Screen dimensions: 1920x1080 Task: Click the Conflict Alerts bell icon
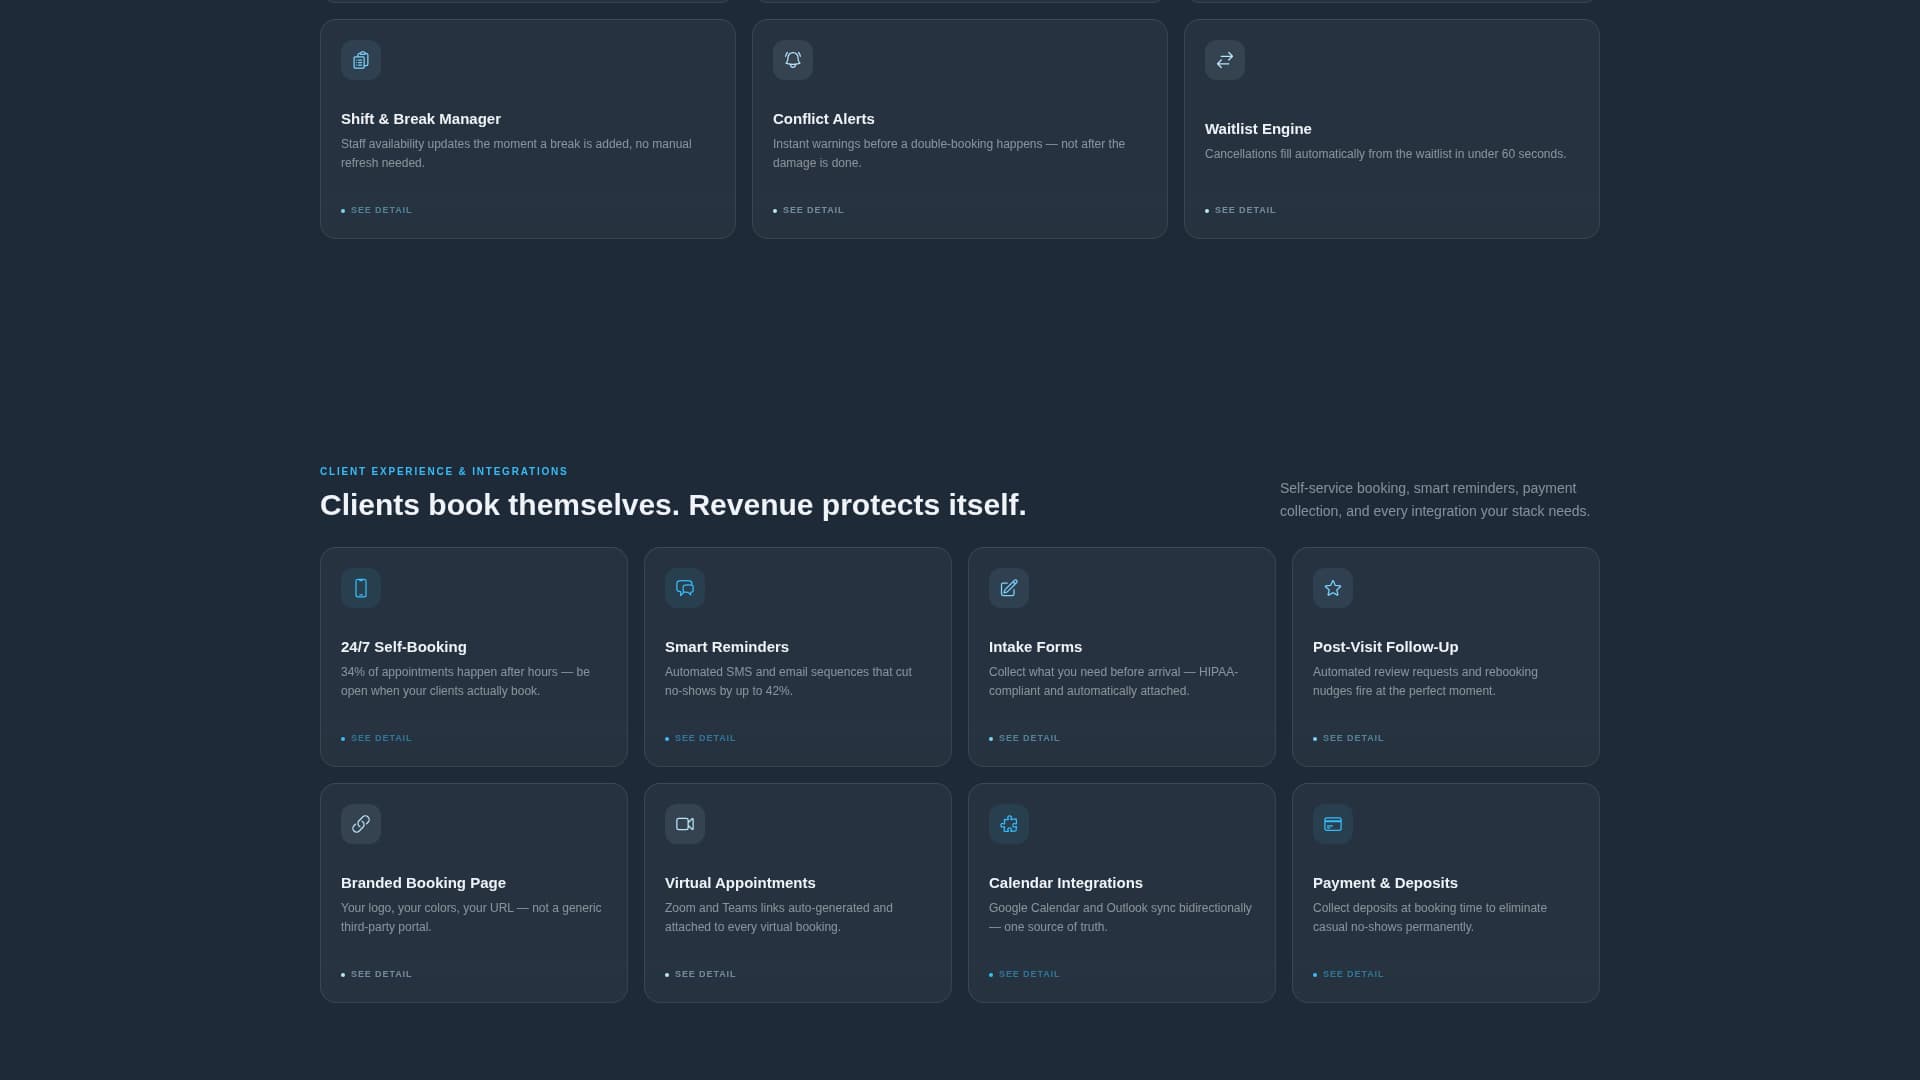pos(792,60)
